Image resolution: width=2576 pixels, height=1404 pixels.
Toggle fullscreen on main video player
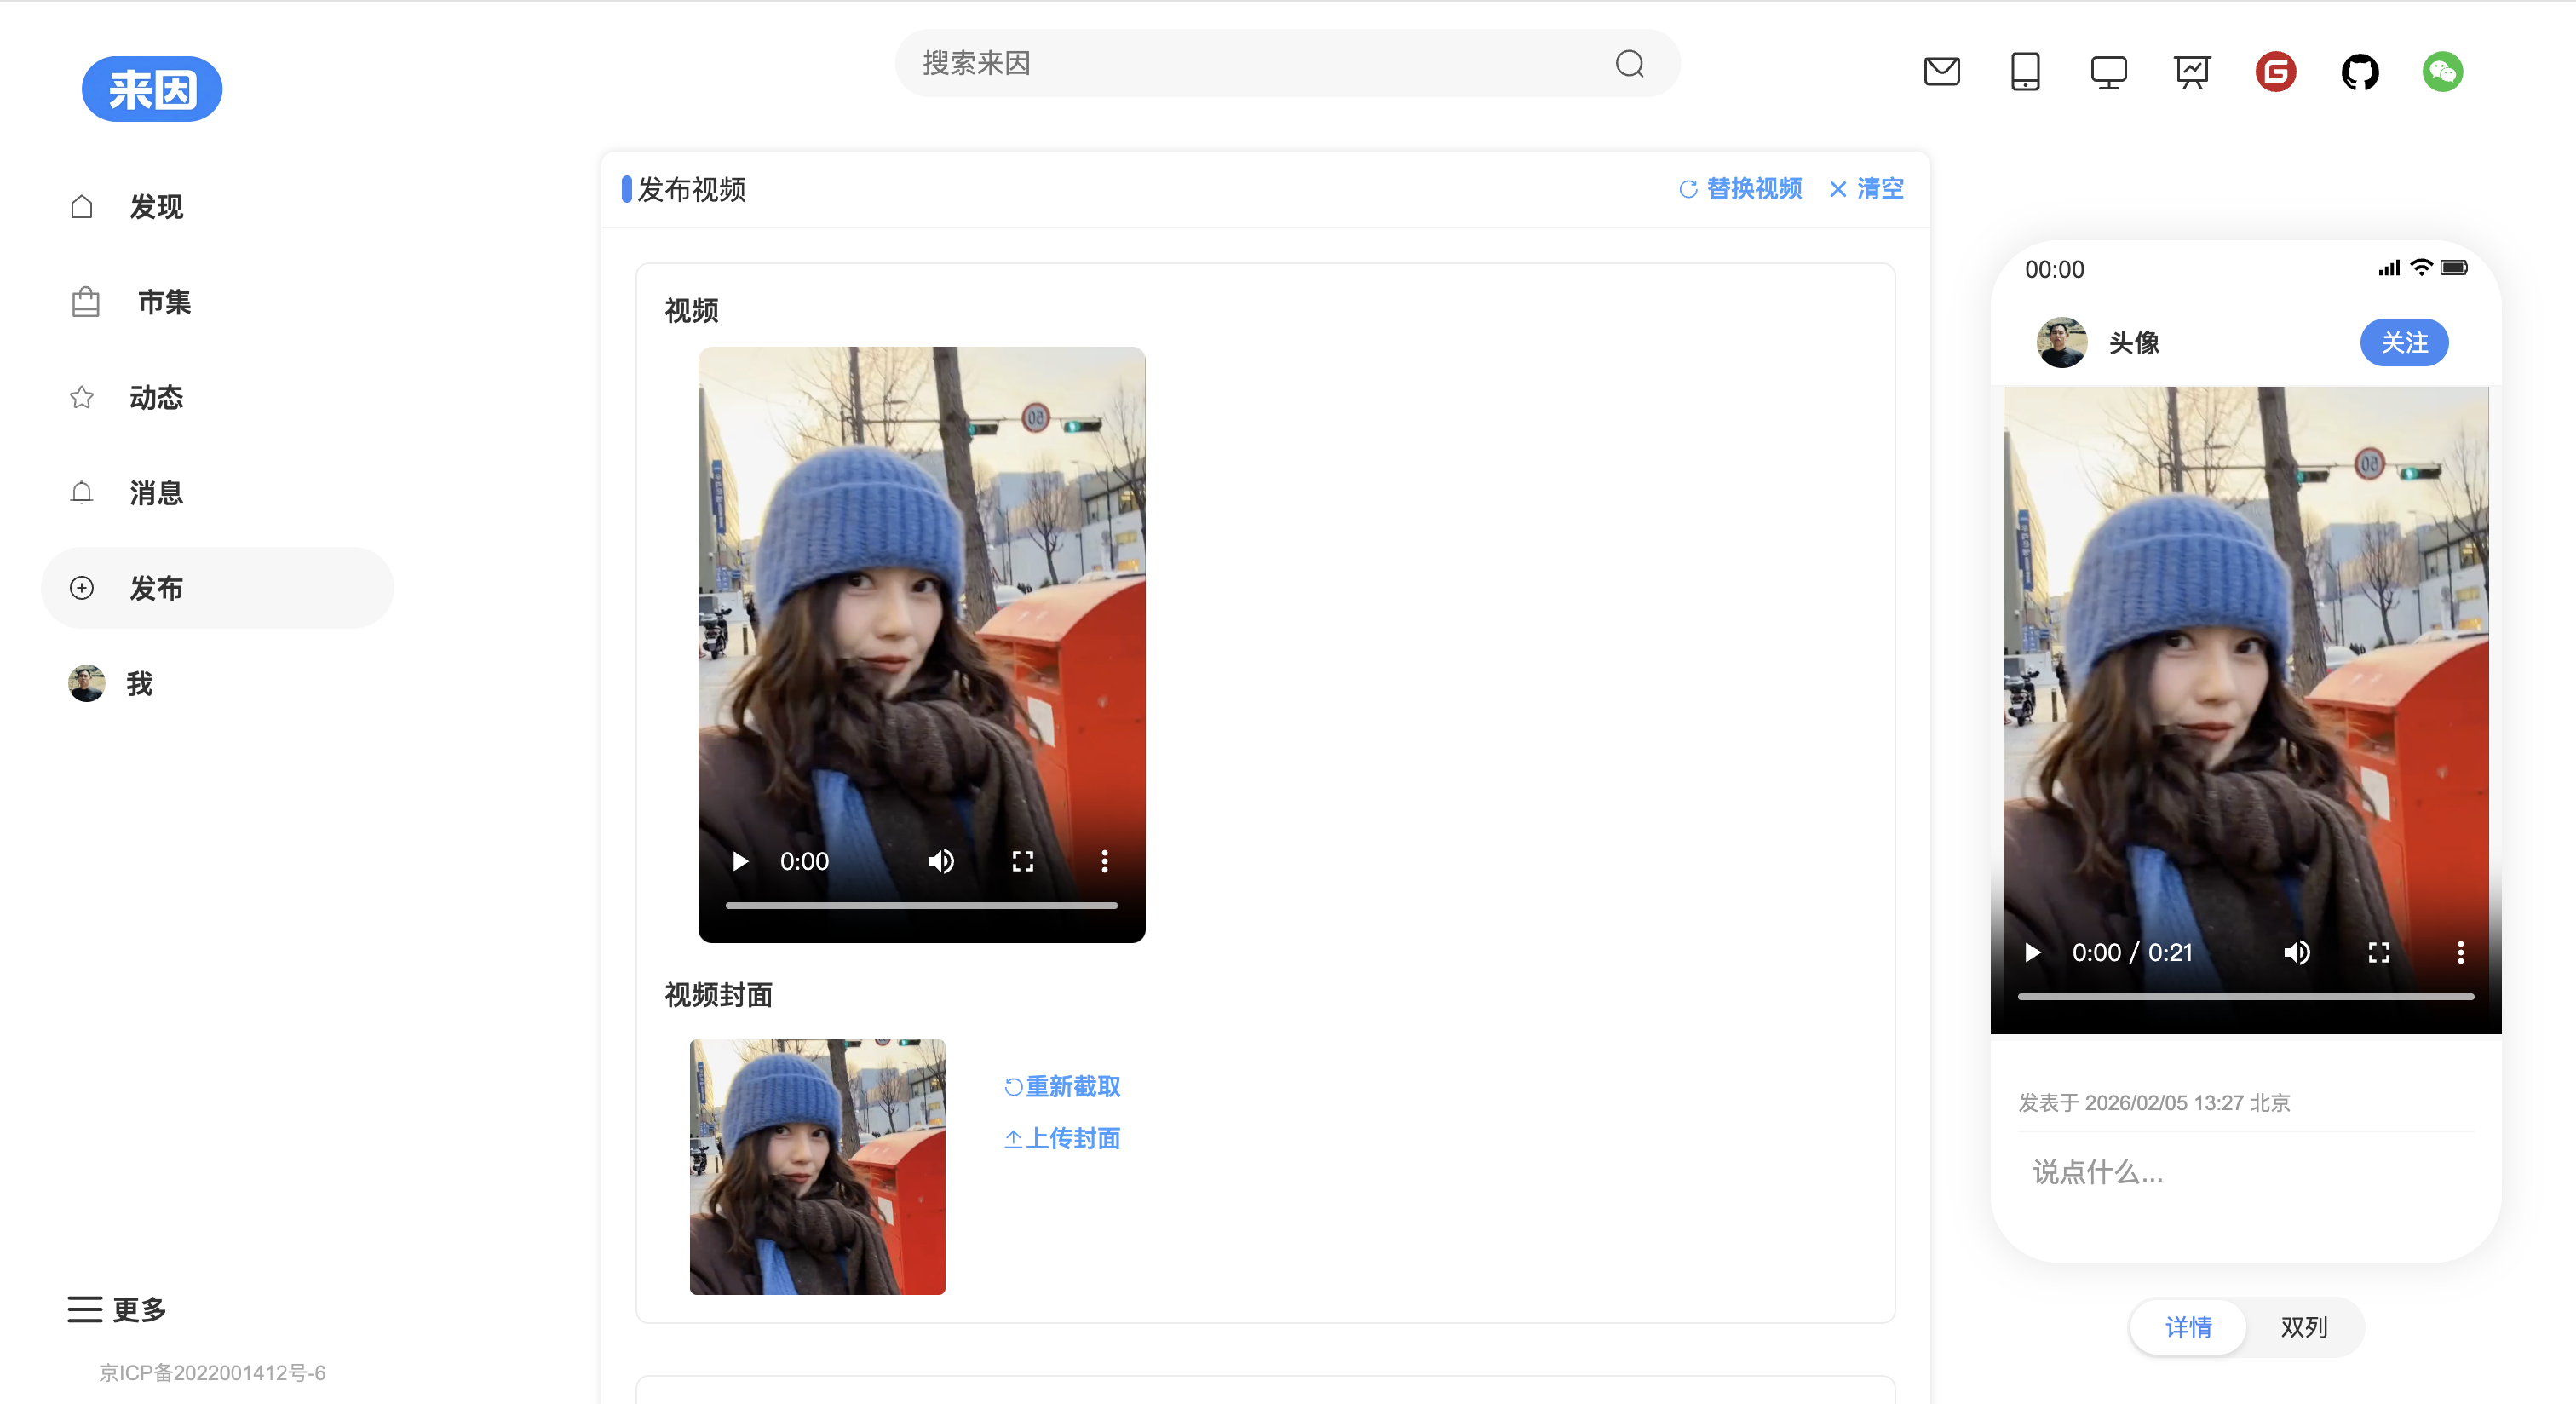(1022, 861)
